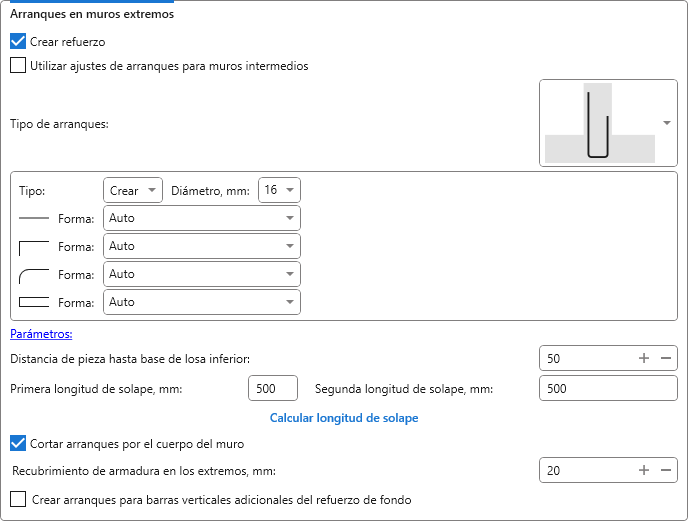
Task: Toggle Cortar arranques por el cuerpo del muro
Action: point(18,443)
